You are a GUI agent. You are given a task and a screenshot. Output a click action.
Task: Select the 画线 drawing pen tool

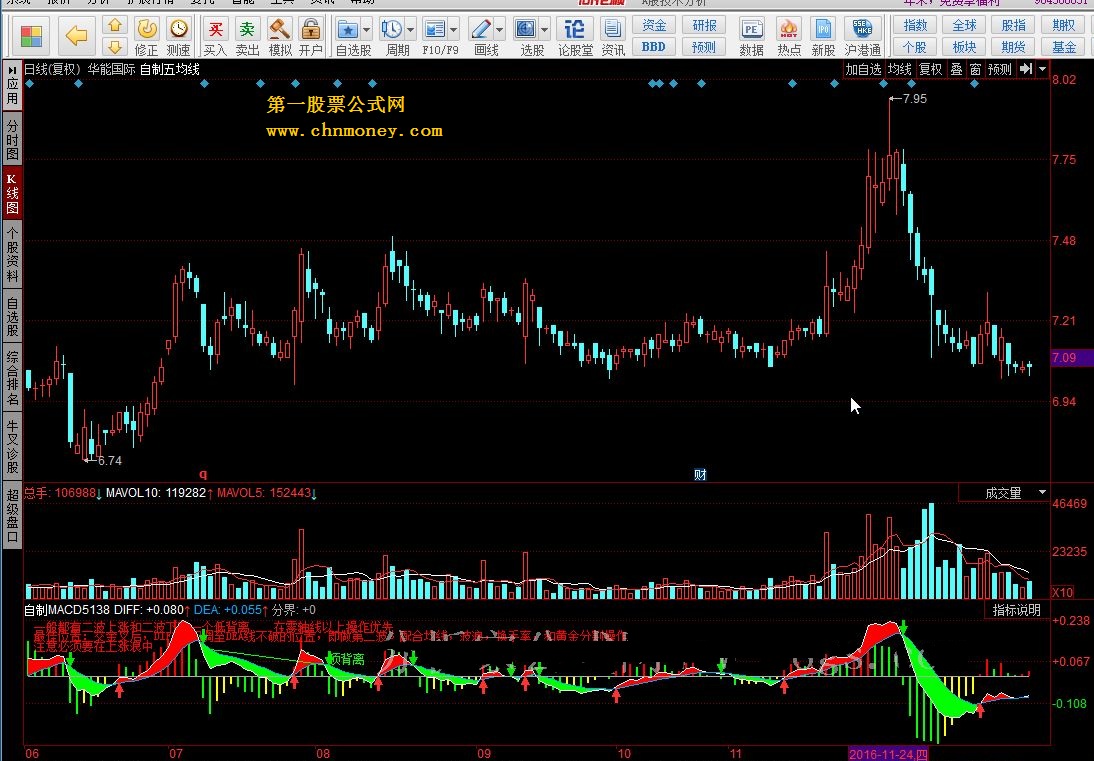[481, 29]
